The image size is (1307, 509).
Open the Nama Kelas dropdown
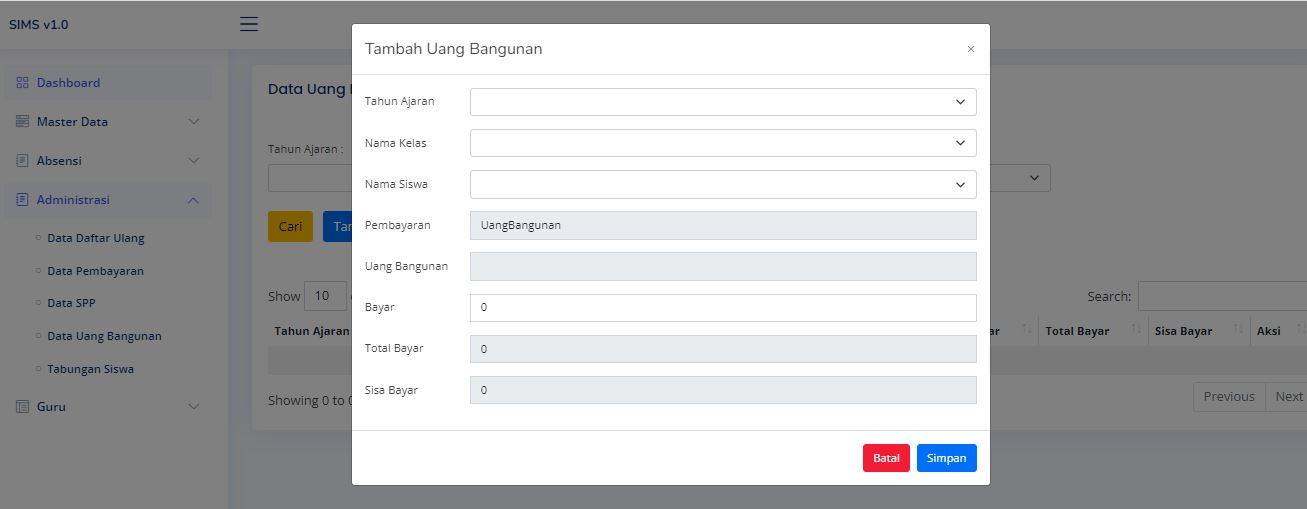[723, 143]
